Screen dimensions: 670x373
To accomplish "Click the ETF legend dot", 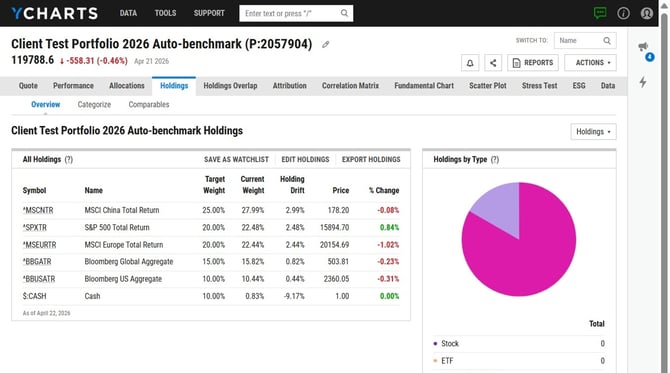I will click(x=435, y=361).
